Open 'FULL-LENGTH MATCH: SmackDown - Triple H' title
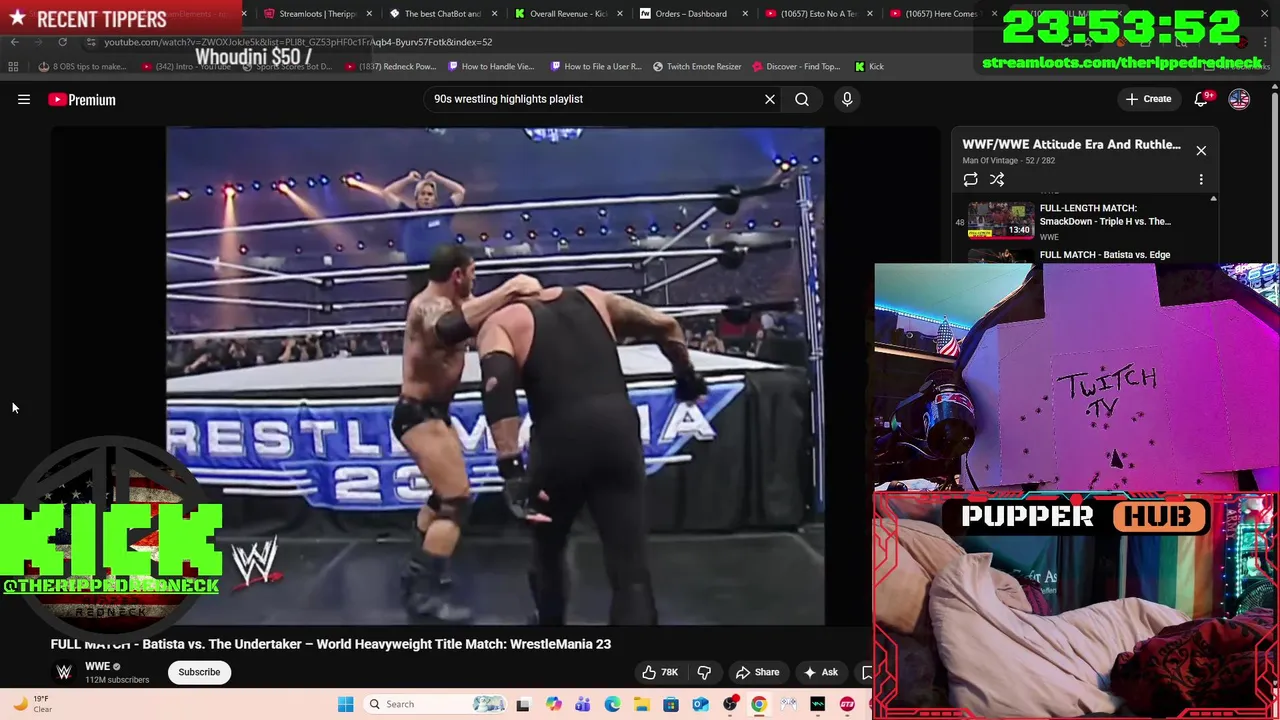Screen dimensions: 1280x720 pos(1105,215)
